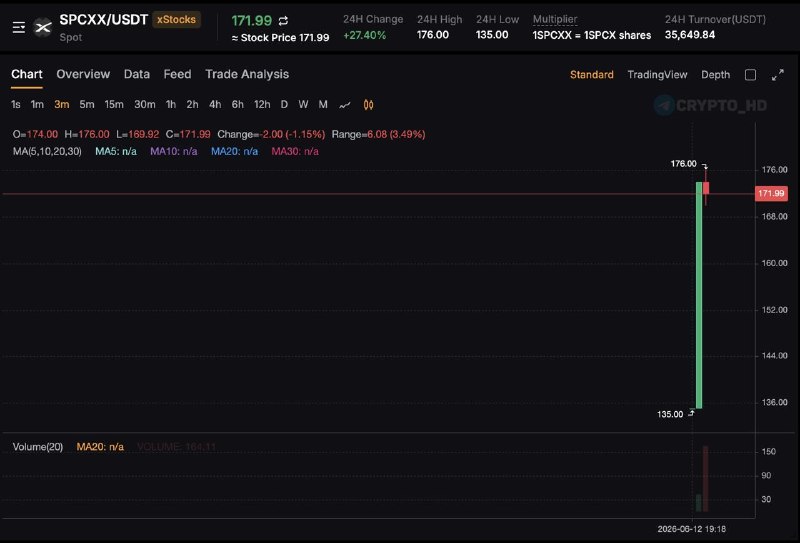Click the 24H Change +27.40% value

pyautogui.click(x=364, y=35)
